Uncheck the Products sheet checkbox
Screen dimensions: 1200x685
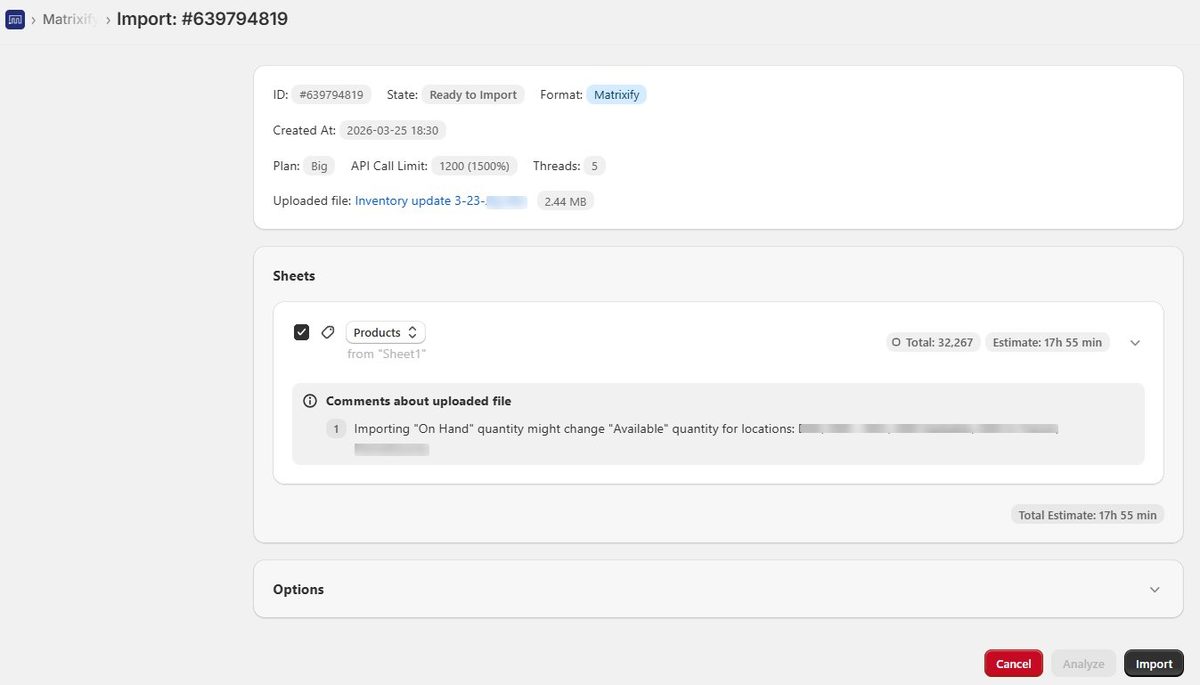(301, 332)
